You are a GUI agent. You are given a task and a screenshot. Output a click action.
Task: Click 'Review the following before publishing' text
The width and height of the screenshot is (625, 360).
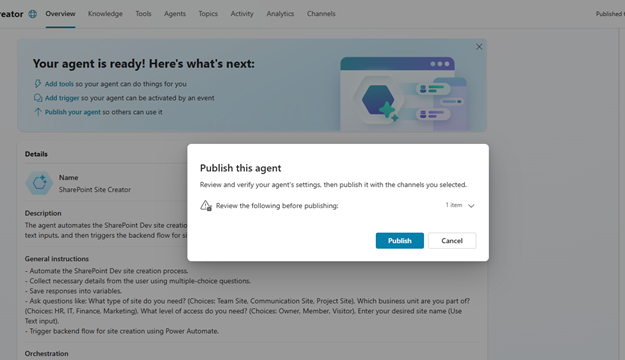pyautogui.click(x=277, y=206)
